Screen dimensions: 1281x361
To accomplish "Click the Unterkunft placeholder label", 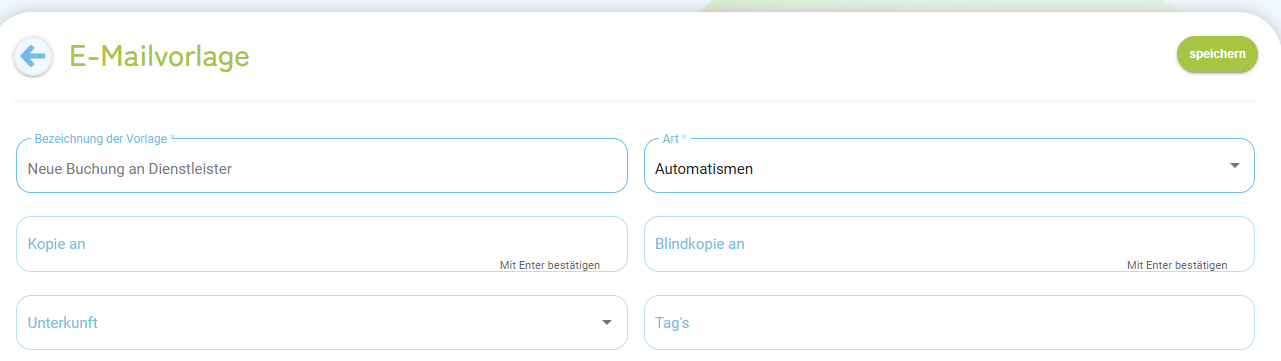I will coord(63,323).
